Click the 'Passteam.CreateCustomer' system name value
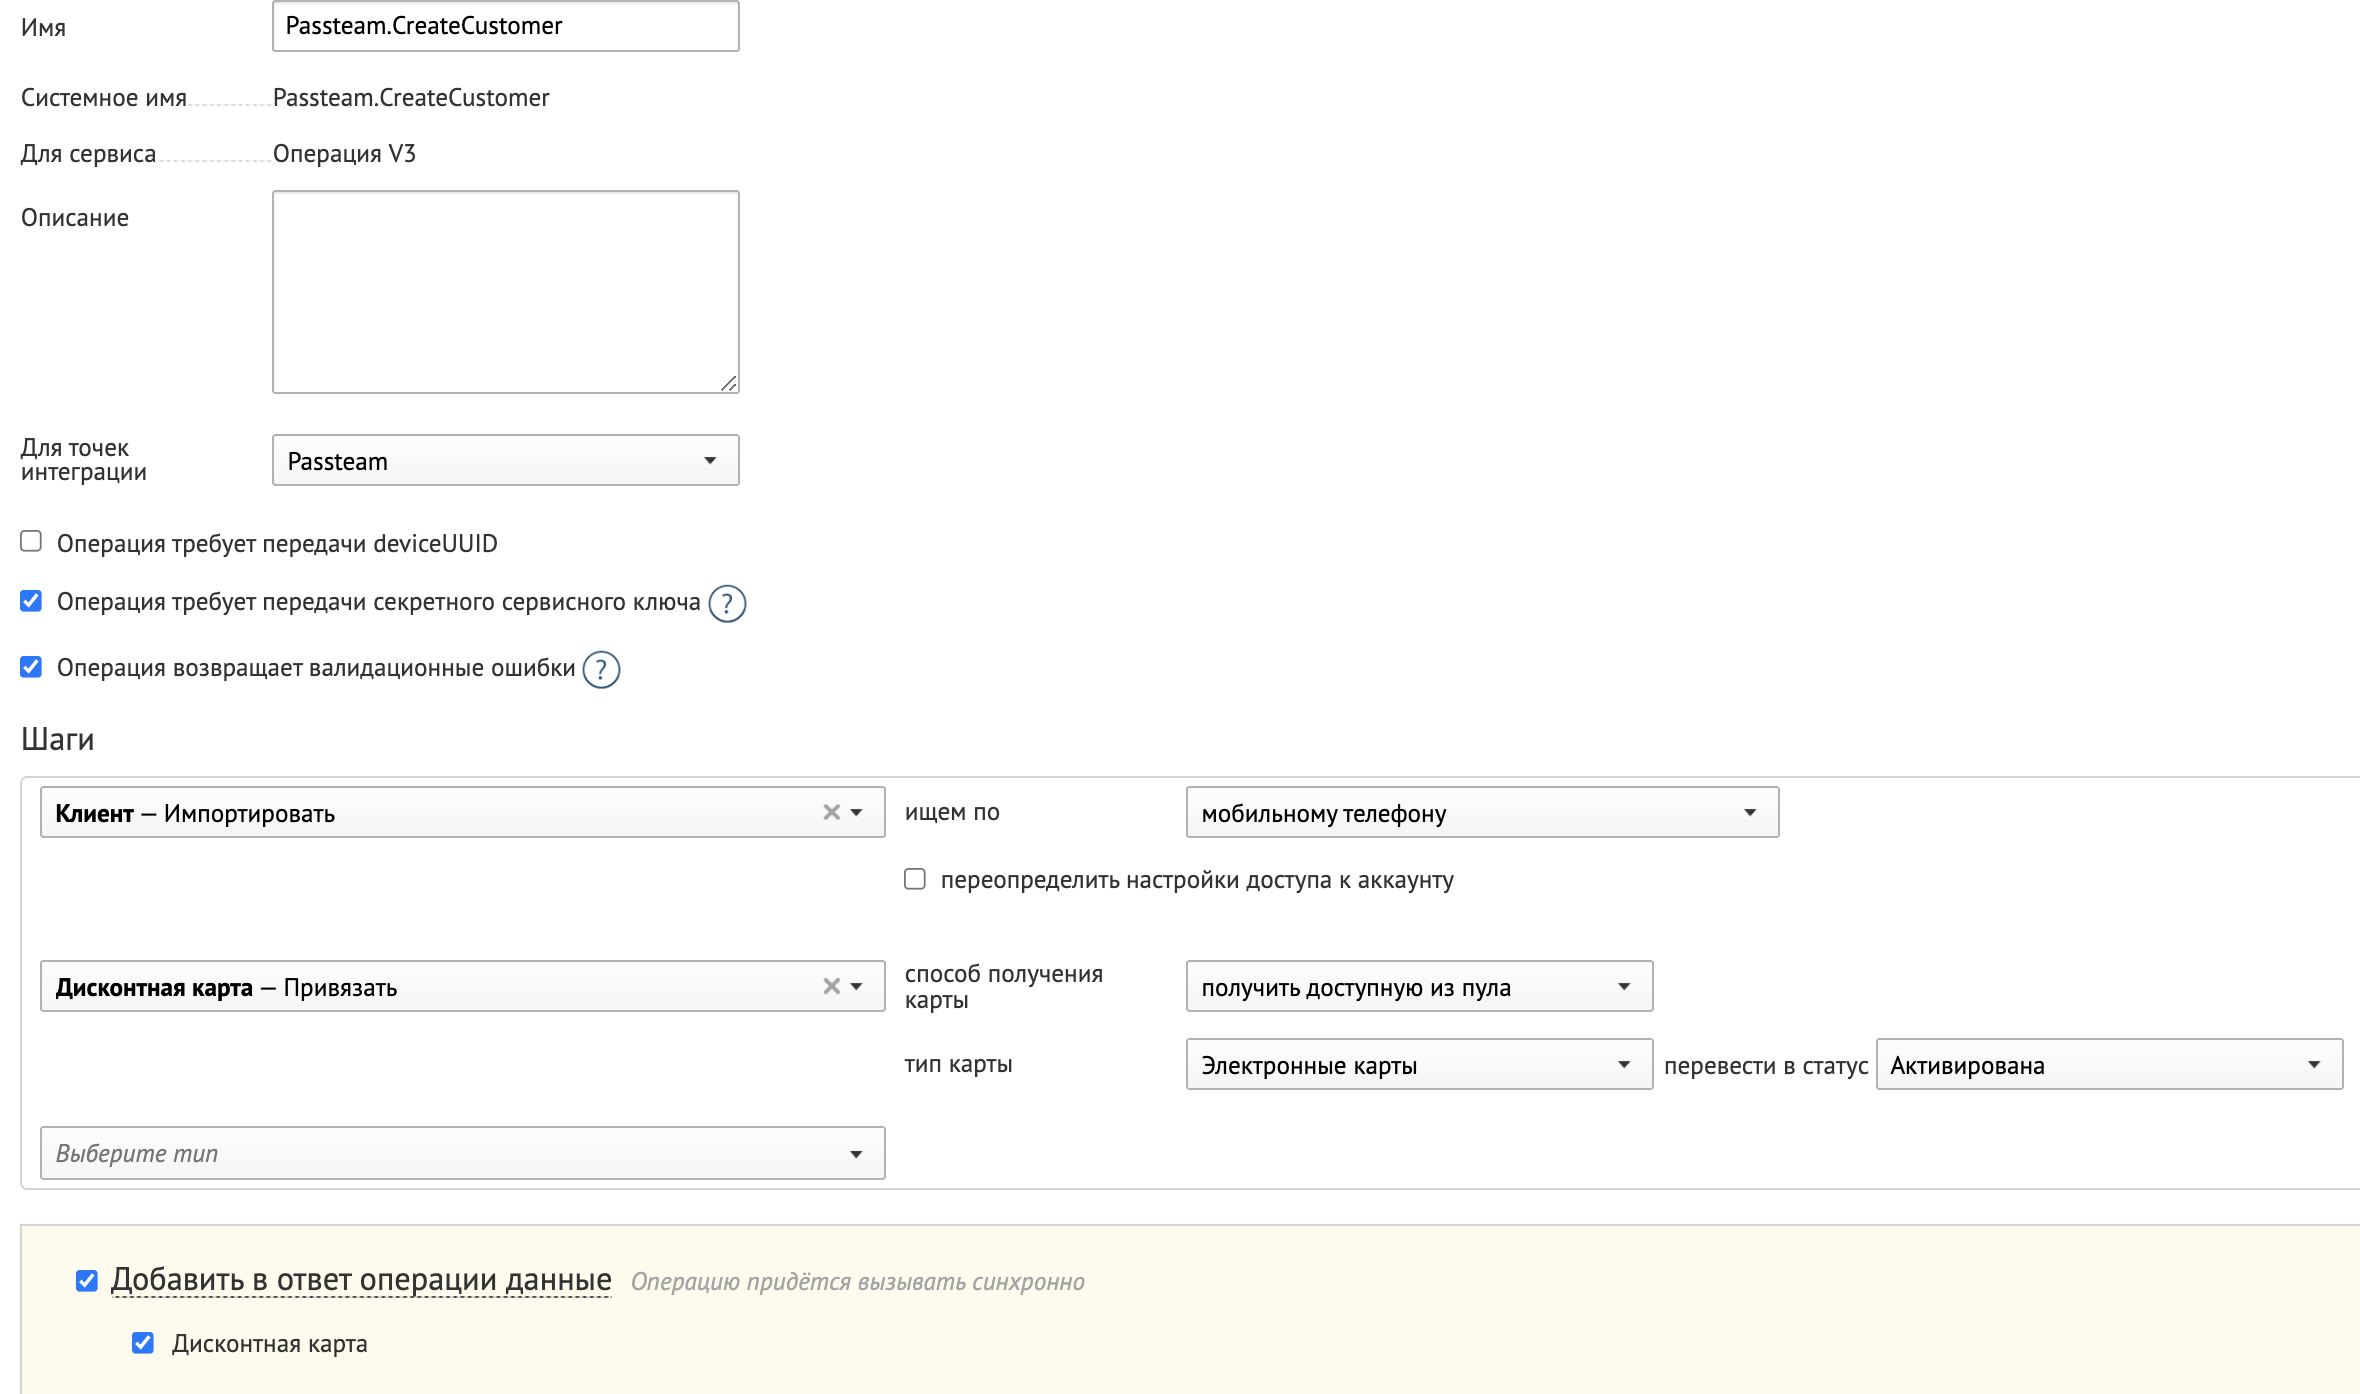 [411, 98]
